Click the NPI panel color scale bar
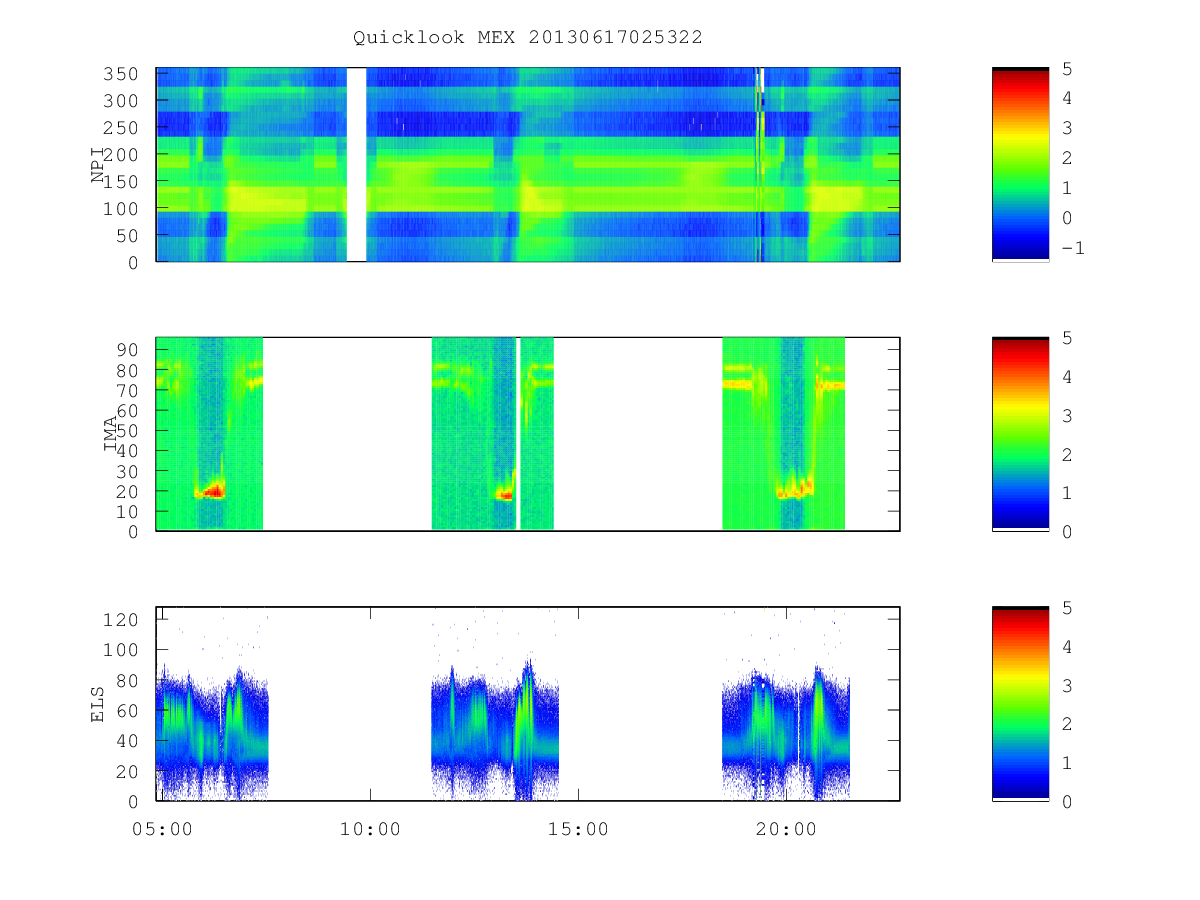 pos(1020,164)
